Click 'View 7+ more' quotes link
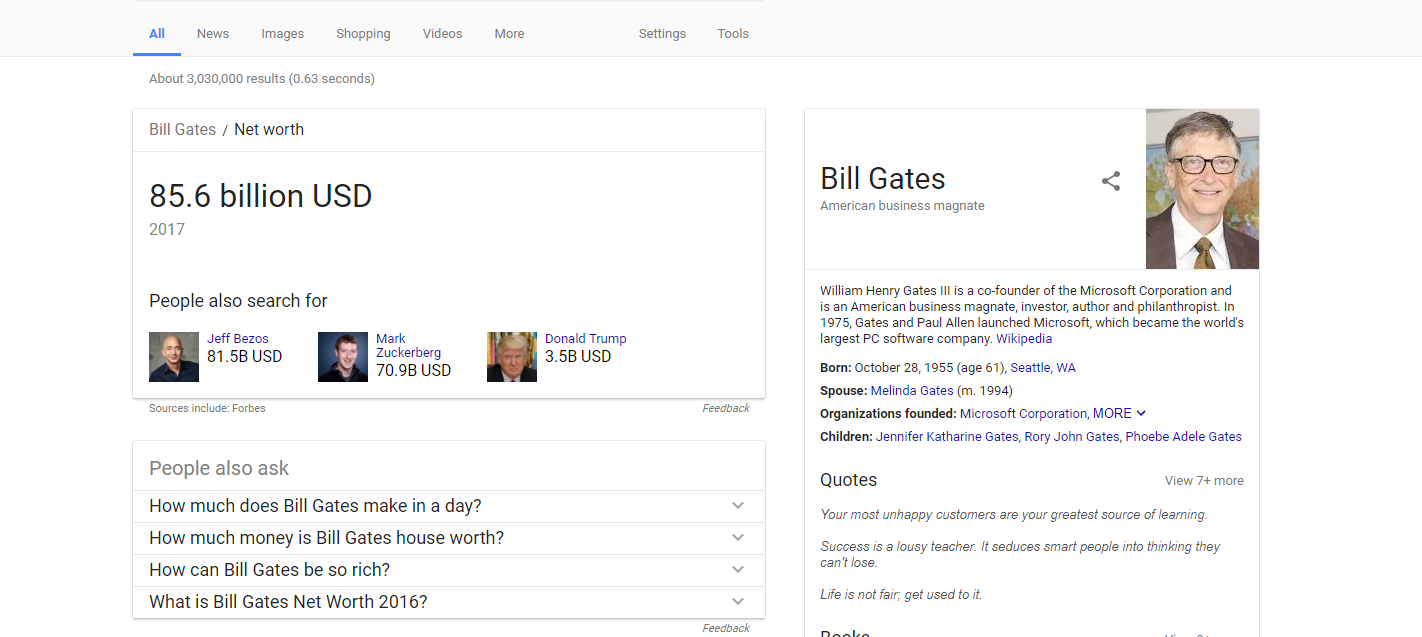 (1204, 481)
